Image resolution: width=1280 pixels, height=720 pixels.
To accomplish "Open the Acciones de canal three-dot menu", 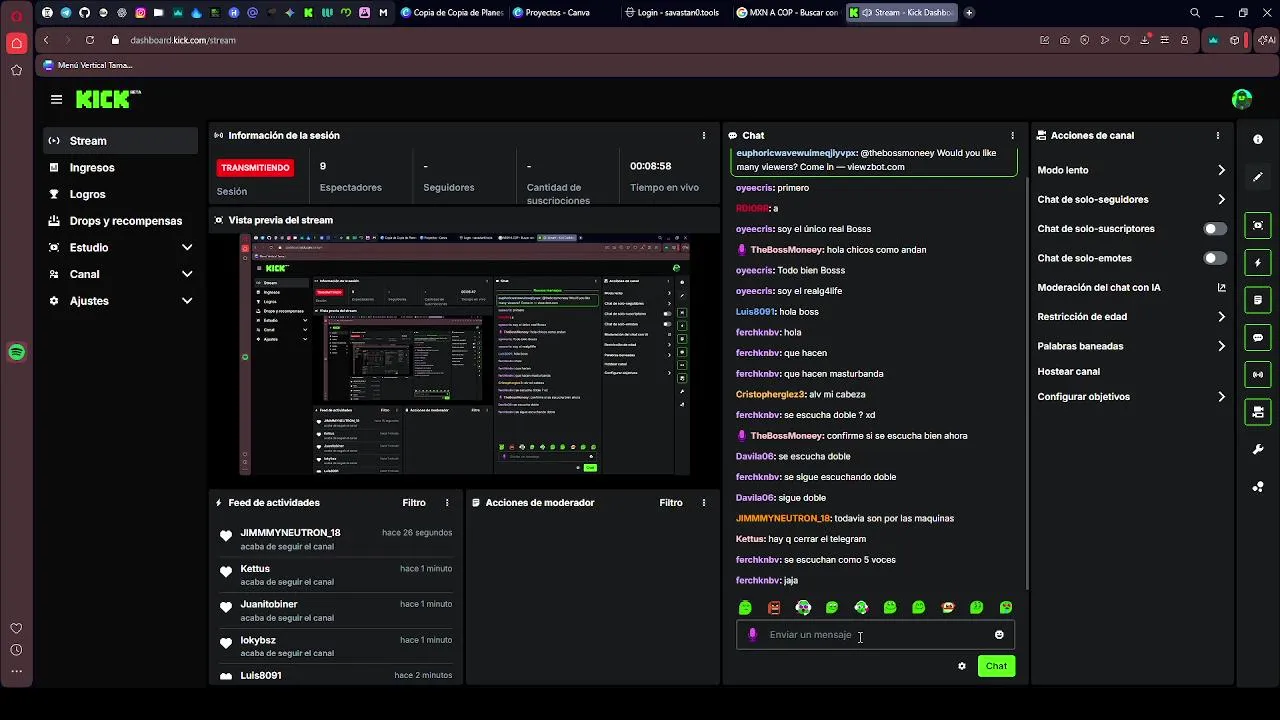I will [x=1218, y=135].
